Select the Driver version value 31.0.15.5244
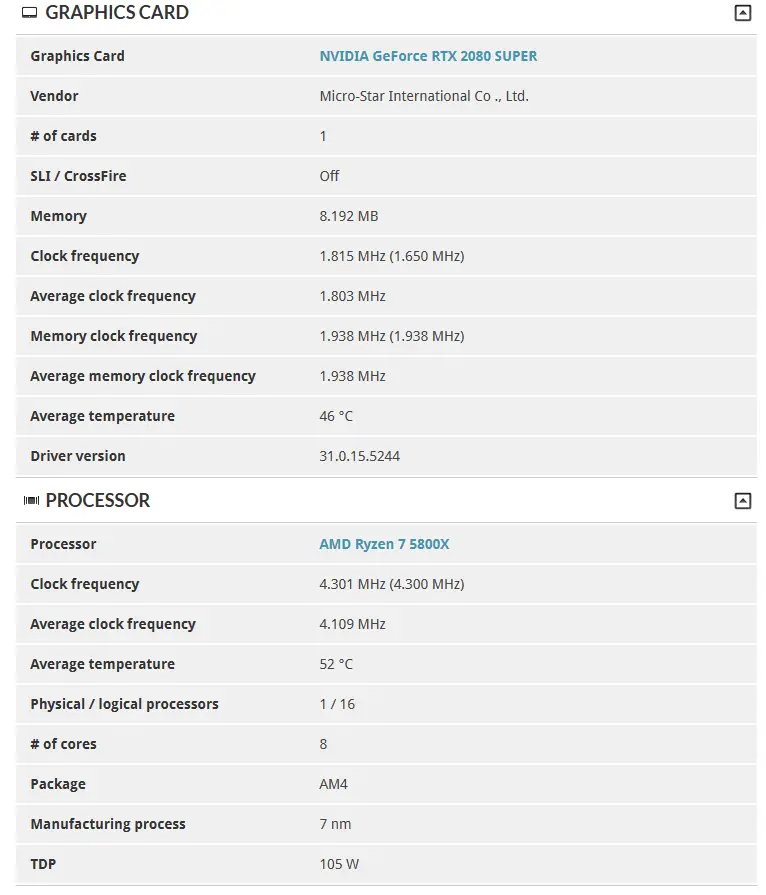 tap(360, 456)
